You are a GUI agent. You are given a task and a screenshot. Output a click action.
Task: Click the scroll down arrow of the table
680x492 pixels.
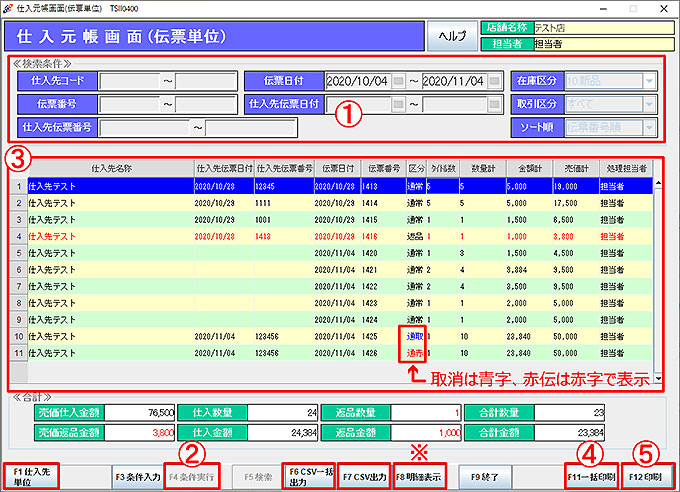[x=658, y=378]
